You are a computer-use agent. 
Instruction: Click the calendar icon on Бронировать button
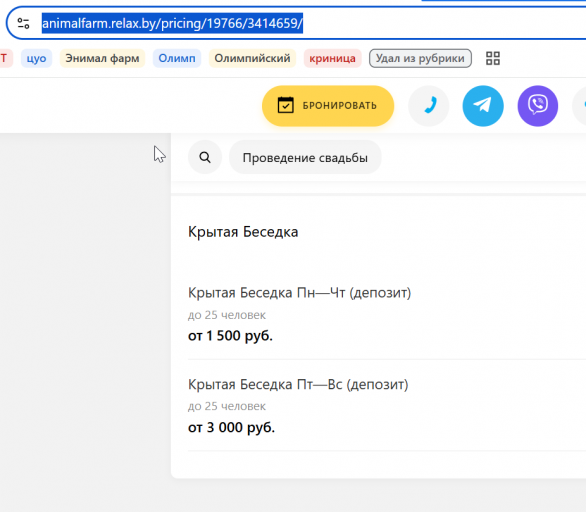(x=286, y=105)
